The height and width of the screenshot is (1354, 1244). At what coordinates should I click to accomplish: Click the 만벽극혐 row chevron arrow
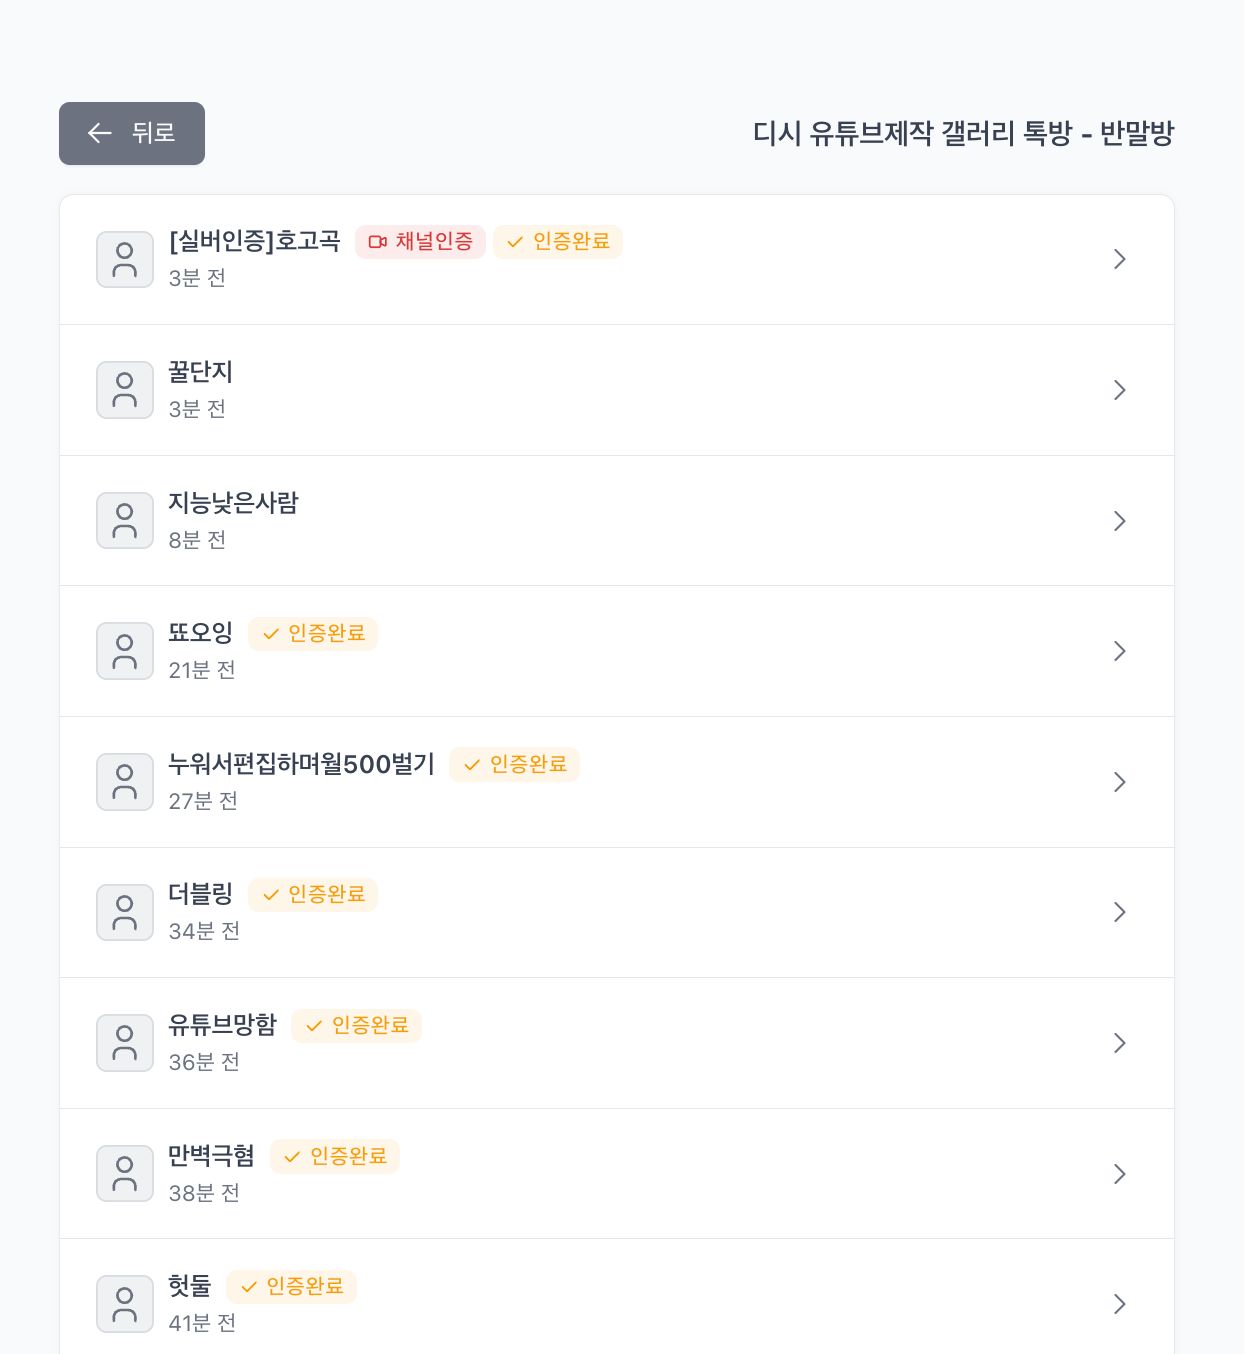tap(1119, 1174)
